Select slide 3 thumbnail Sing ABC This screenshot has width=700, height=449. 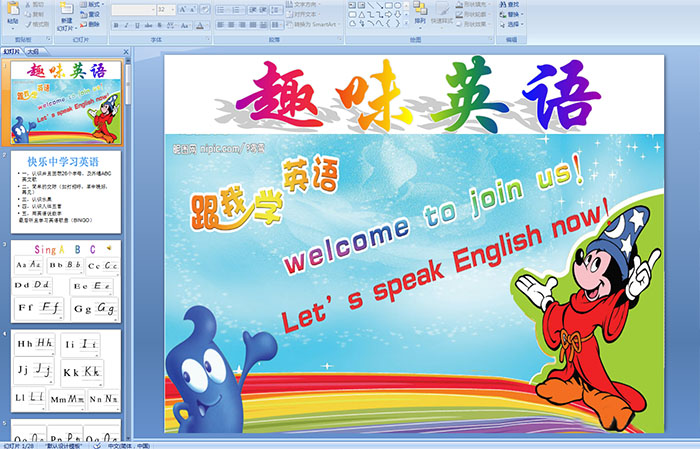click(x=66, y=281)
